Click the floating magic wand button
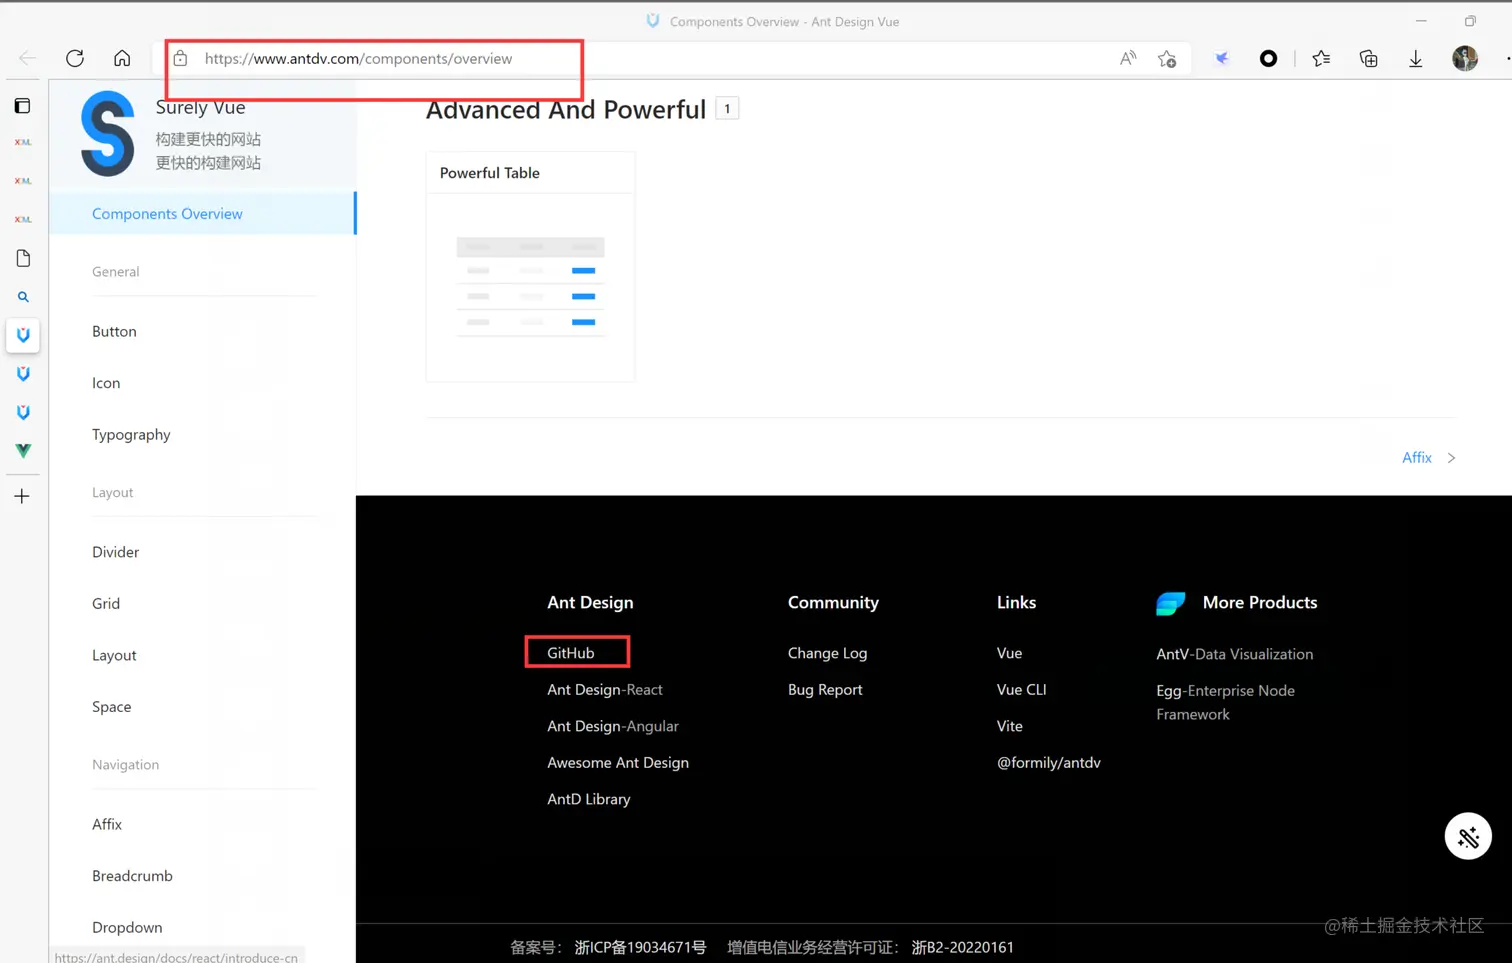This screenshot has width=1512, height=963. 1468,836
